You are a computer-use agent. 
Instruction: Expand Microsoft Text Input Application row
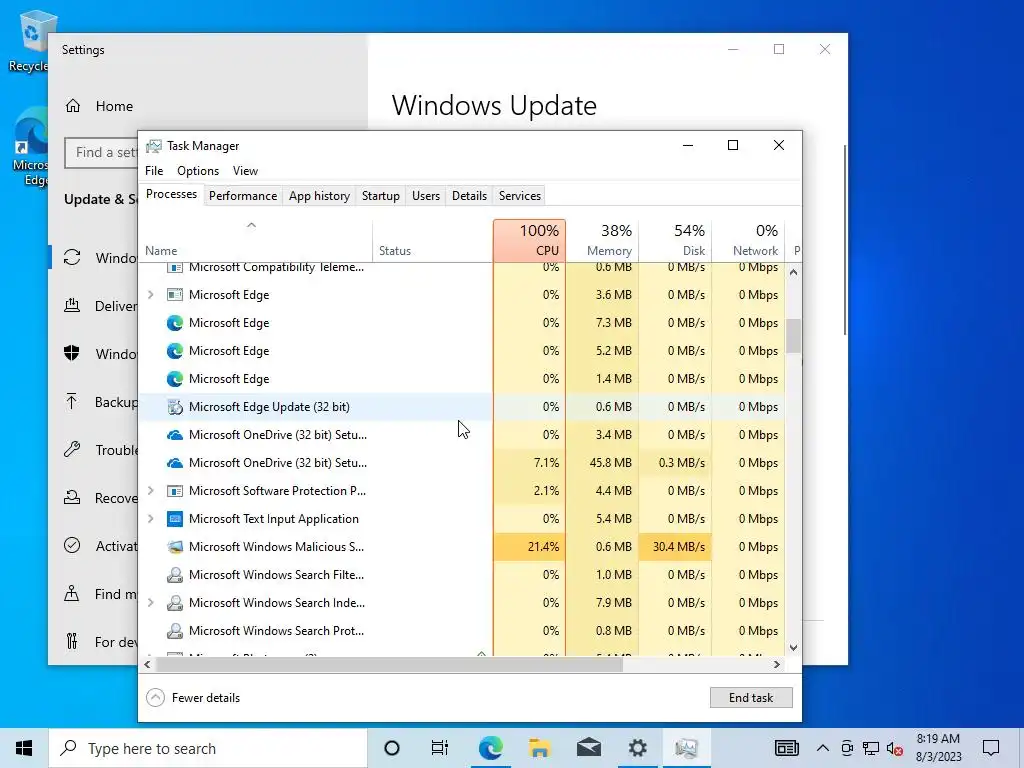click(x=151, y=519)
